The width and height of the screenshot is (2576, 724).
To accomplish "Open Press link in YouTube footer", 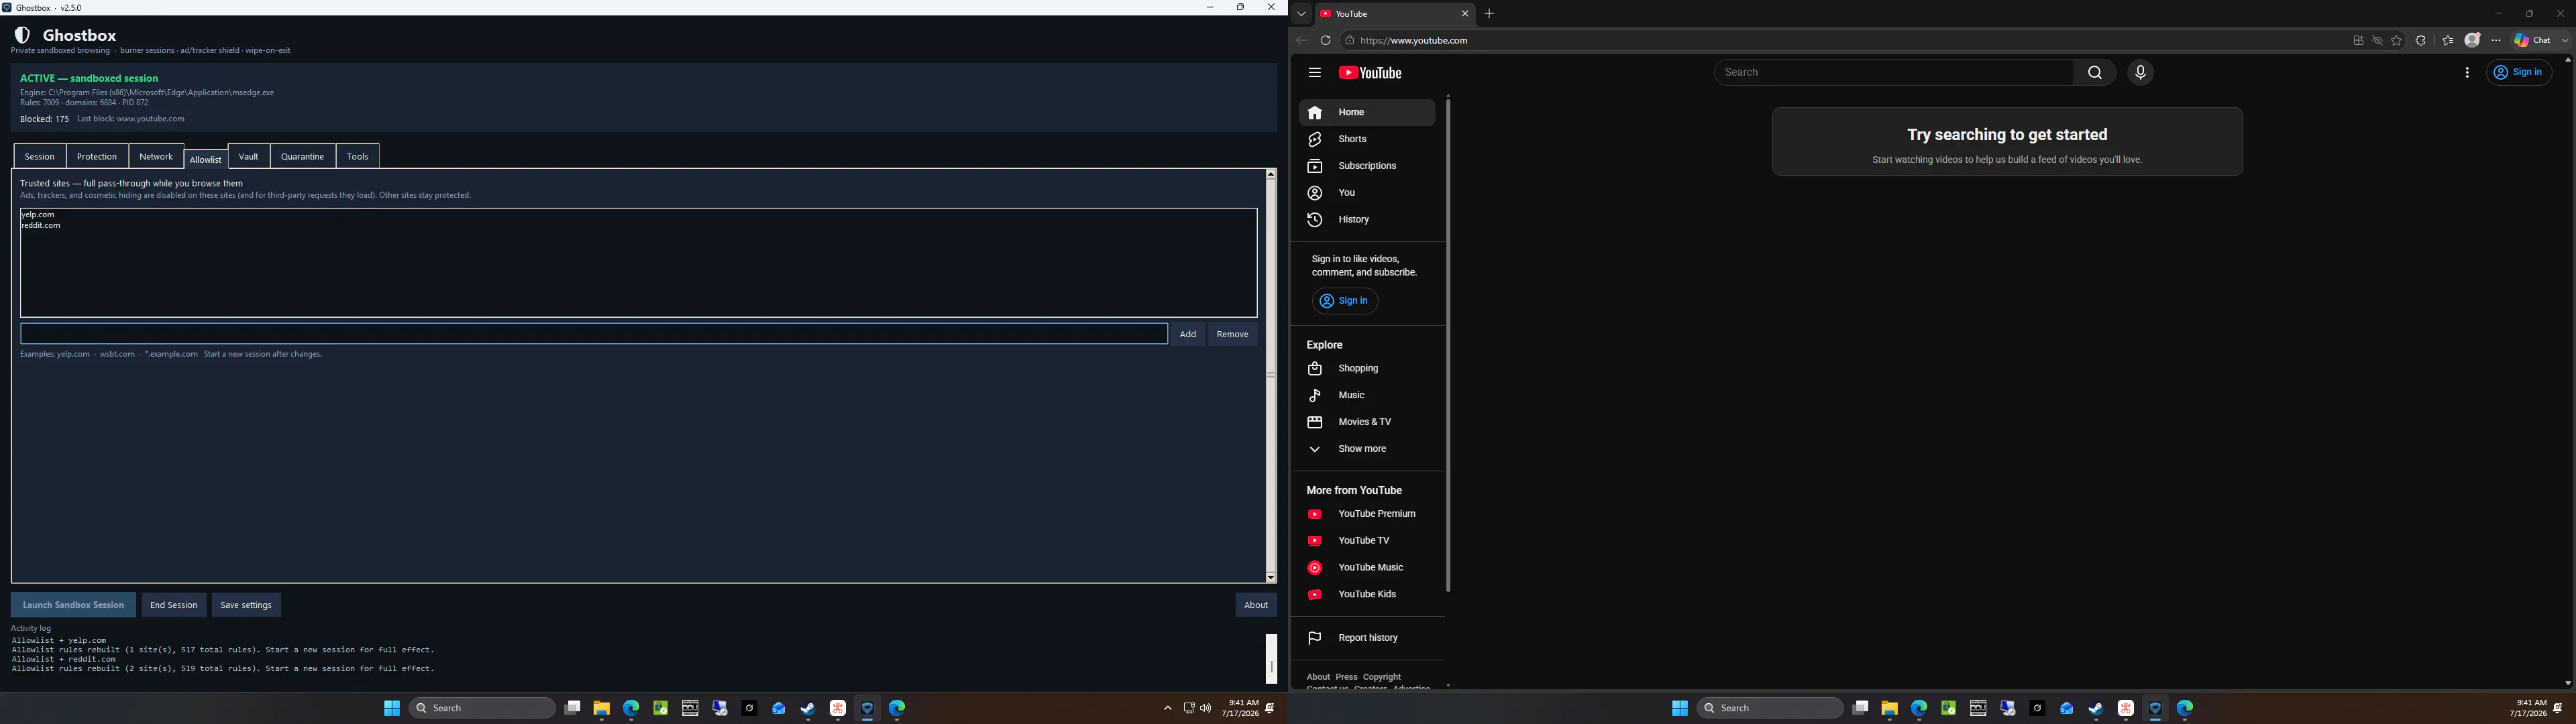I will point(1346,677).
